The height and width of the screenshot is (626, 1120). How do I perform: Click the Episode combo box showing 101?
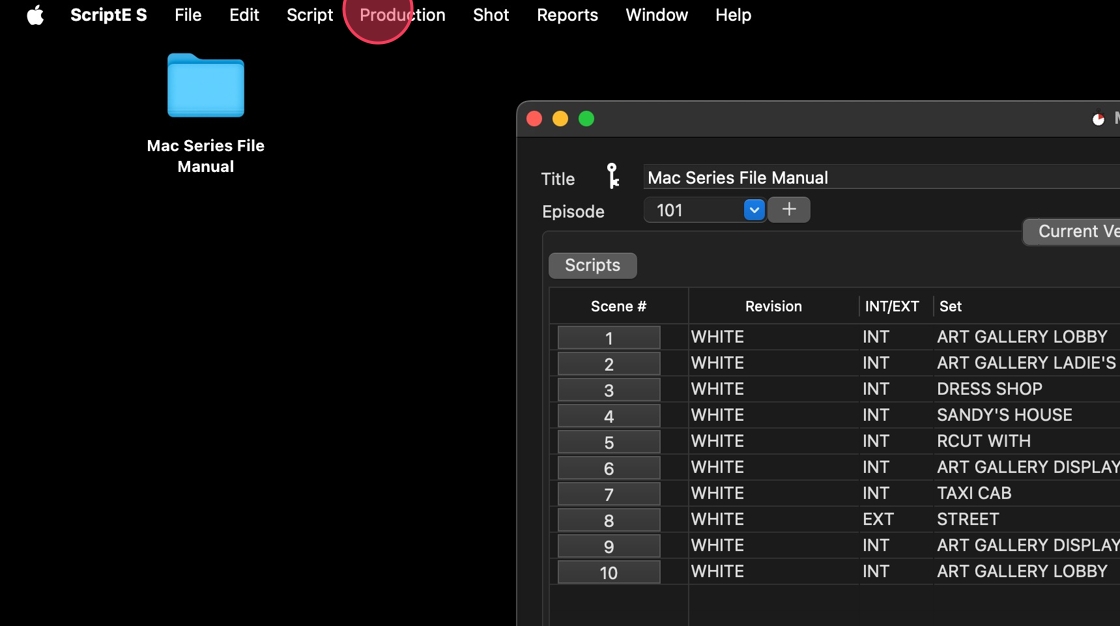click(704, 210)
